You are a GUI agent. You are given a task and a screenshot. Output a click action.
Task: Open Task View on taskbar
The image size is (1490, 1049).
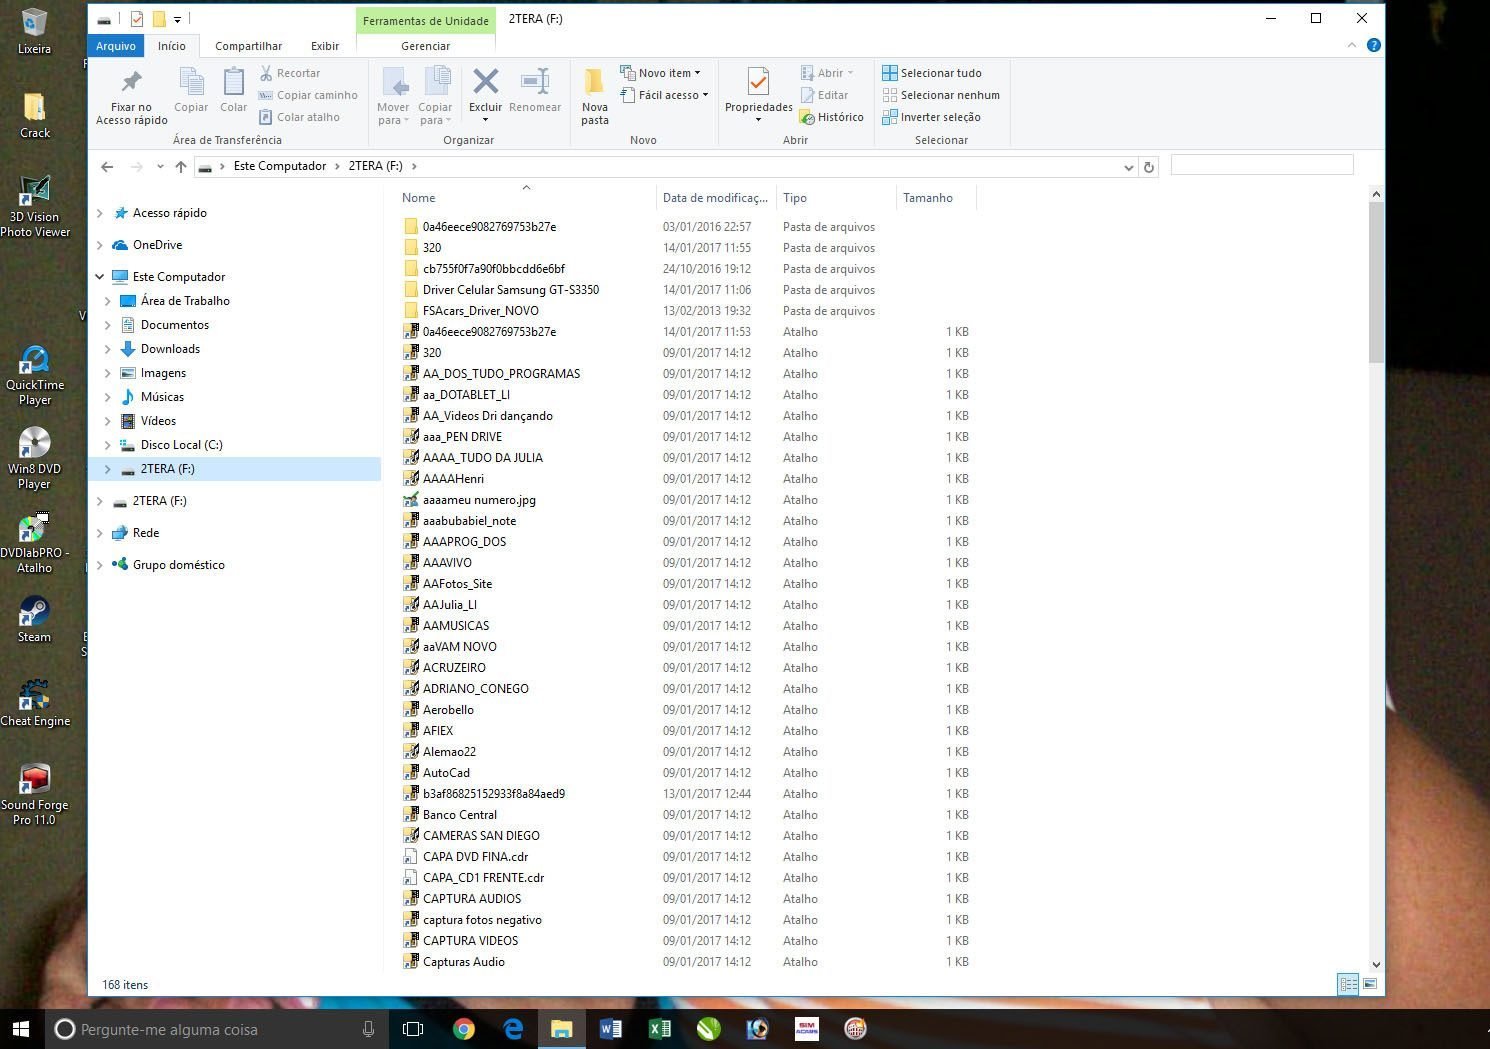coord(413,1029)
